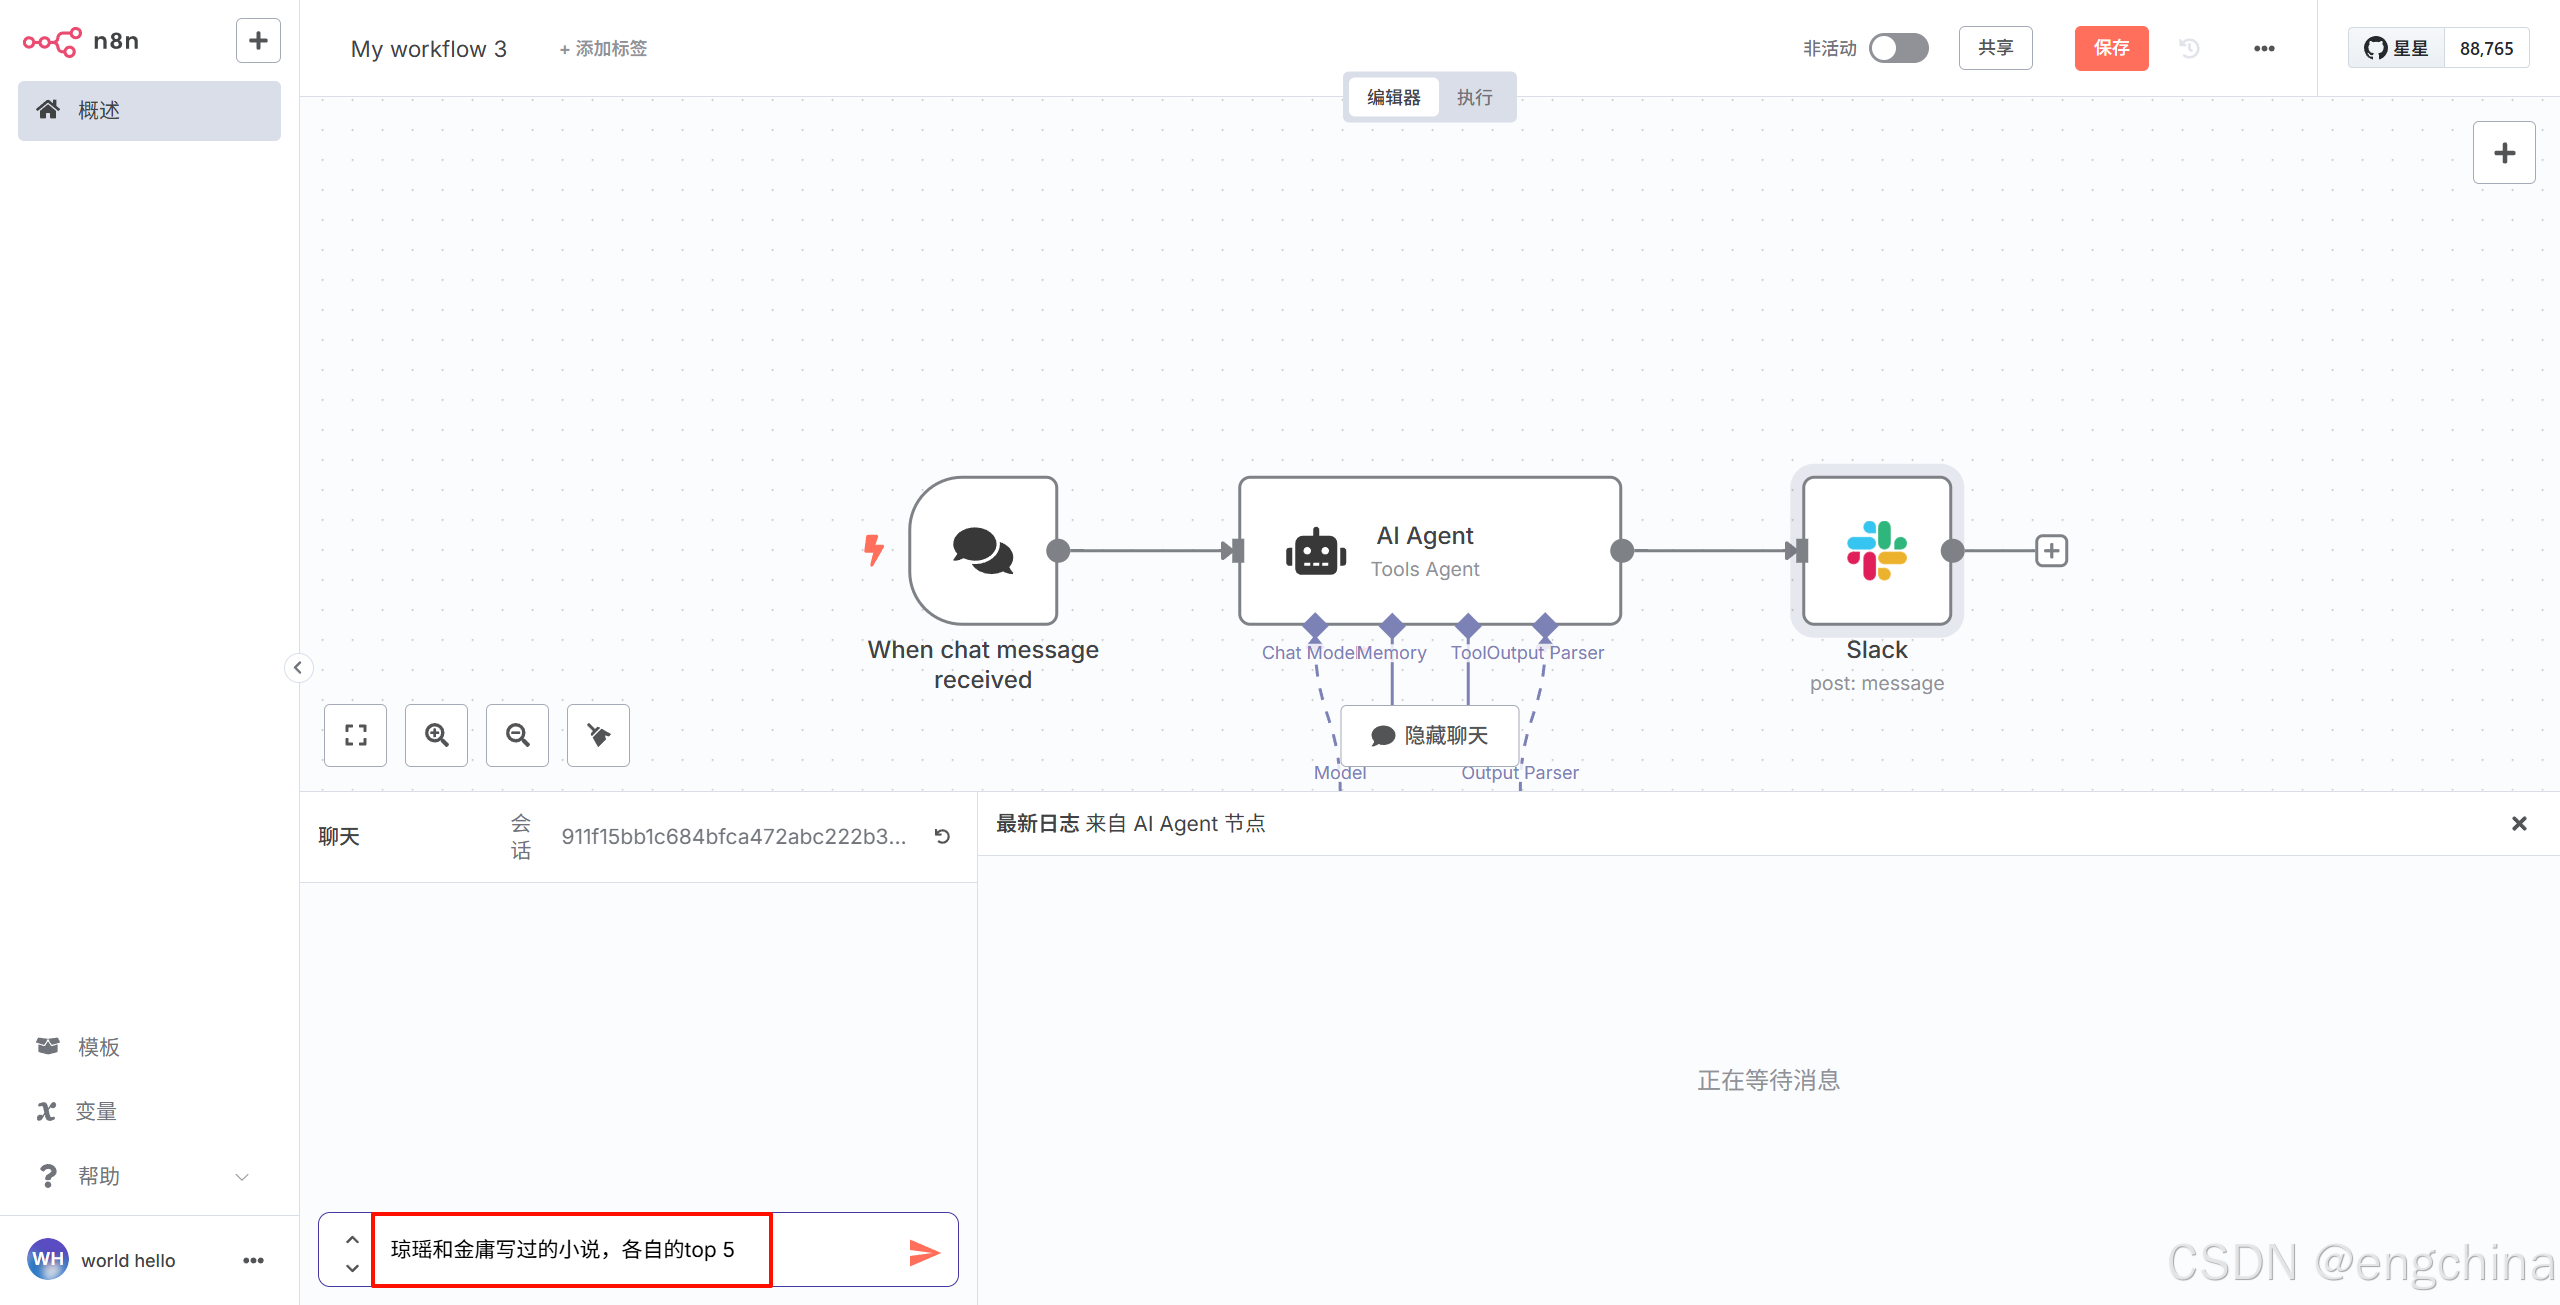Click the tidy-up workflow broom icon
The image size is (2560, 1305).
click(x=598, y=735)
